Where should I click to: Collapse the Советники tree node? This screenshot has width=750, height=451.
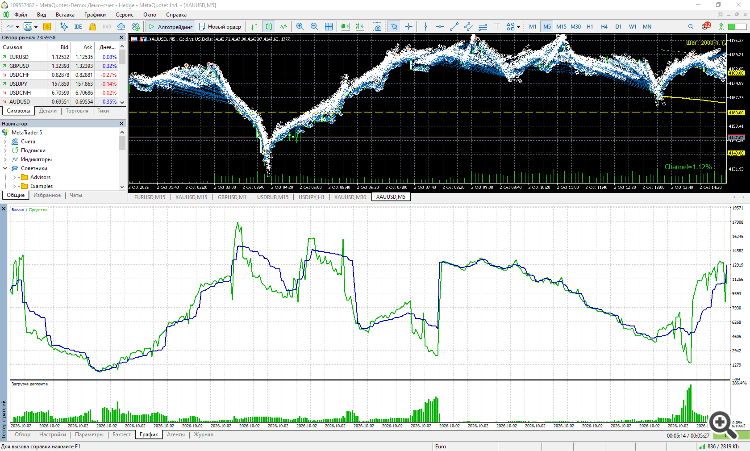[x=5, y=168]
